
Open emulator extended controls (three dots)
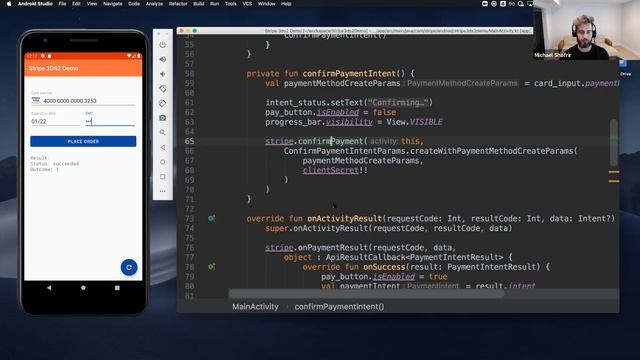click(162, 191)
